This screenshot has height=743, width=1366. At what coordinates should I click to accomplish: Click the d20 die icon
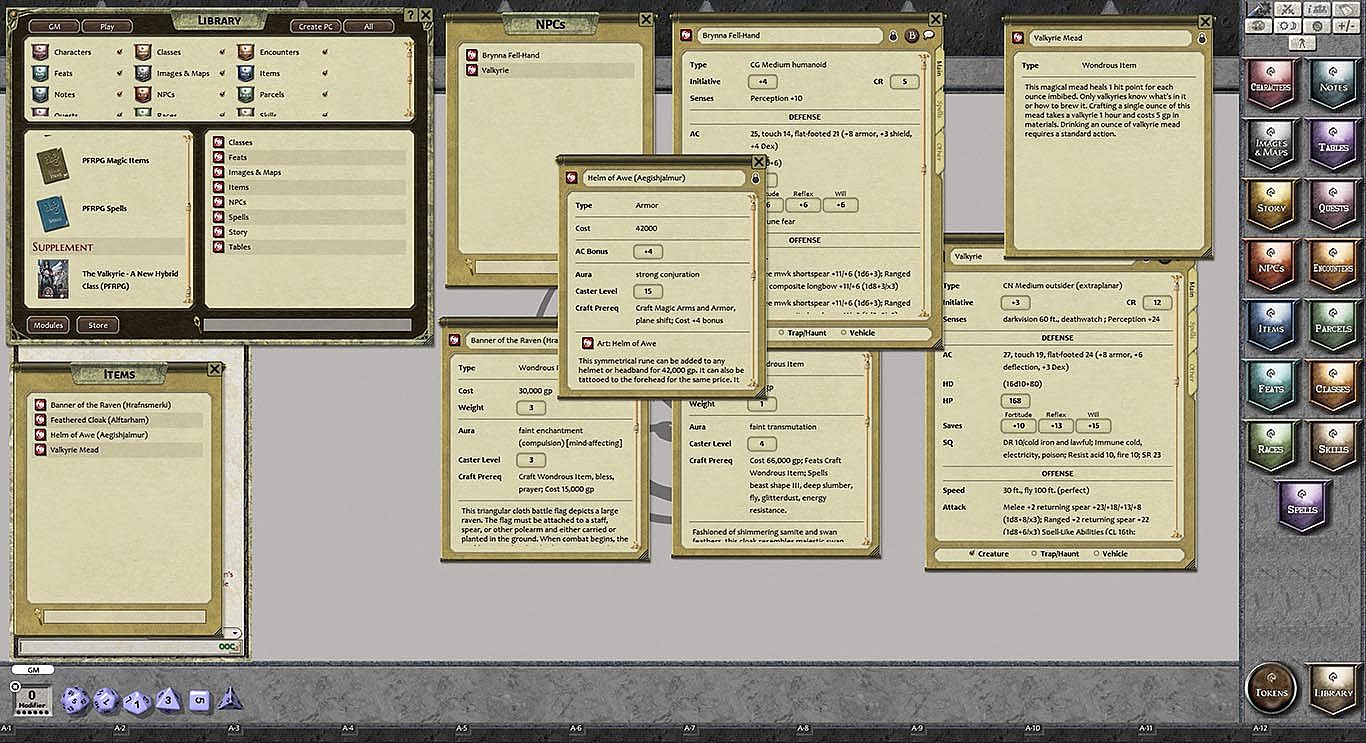75,700
